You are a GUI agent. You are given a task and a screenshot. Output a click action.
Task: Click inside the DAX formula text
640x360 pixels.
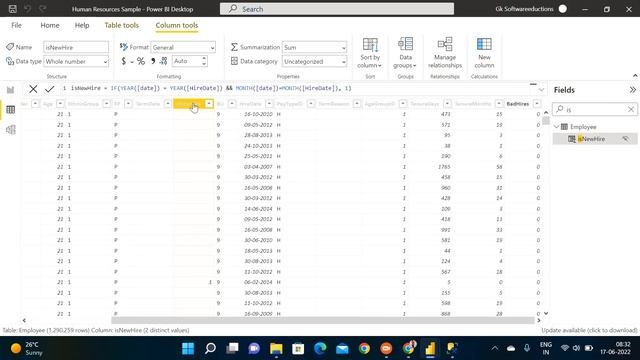[x=211, y=88]
